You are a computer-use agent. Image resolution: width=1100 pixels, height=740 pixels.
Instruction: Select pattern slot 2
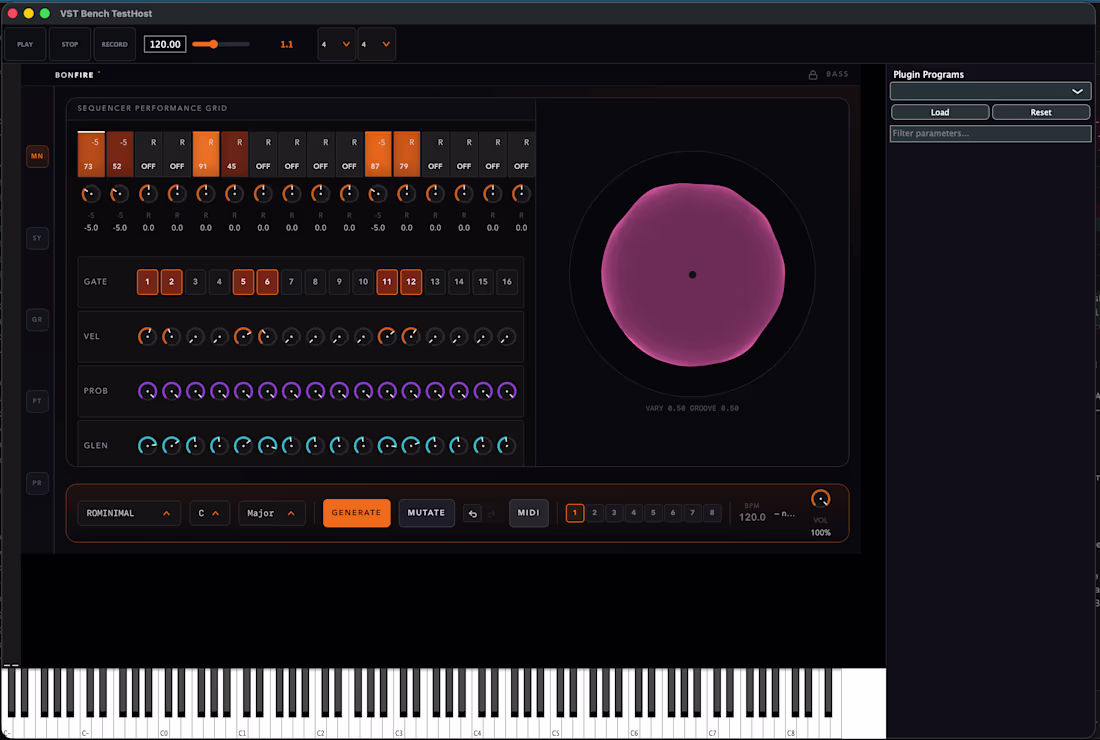[x=594, y=513]
